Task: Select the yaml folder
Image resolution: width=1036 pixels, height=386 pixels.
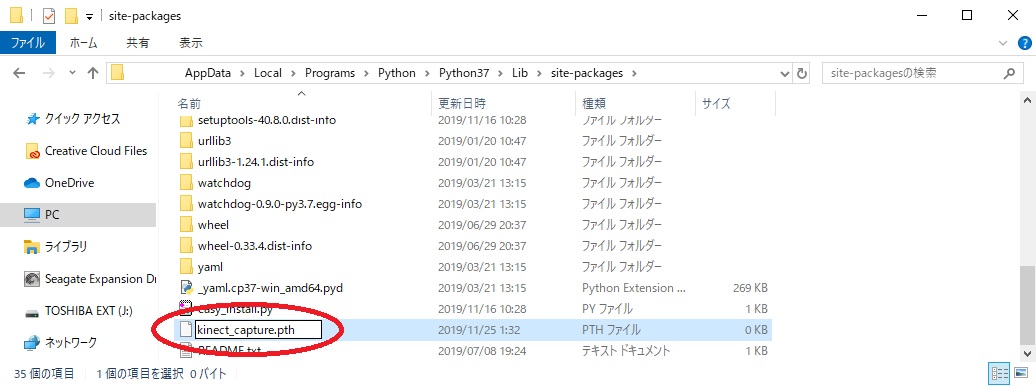Action: (x=210, y=267)
